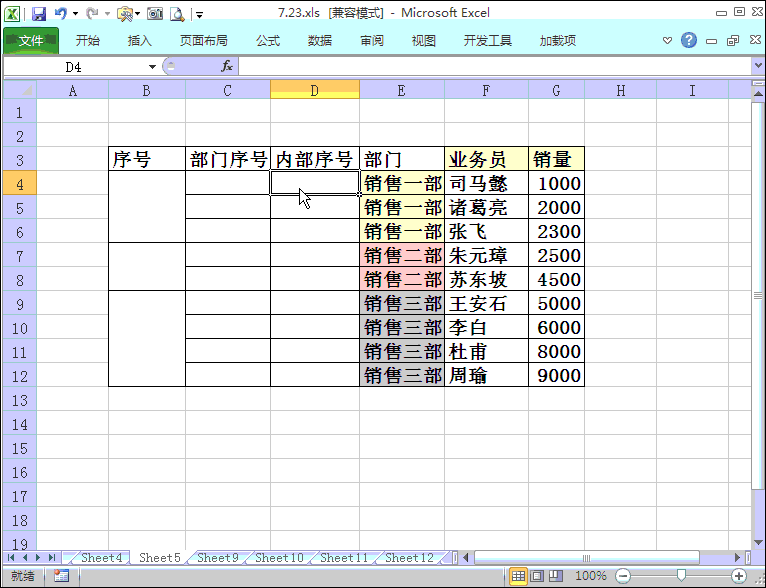This screenshot has width=766, height=588.
Task: Click the horizontal scrollbar right arrow
Action: click(737, 557)
